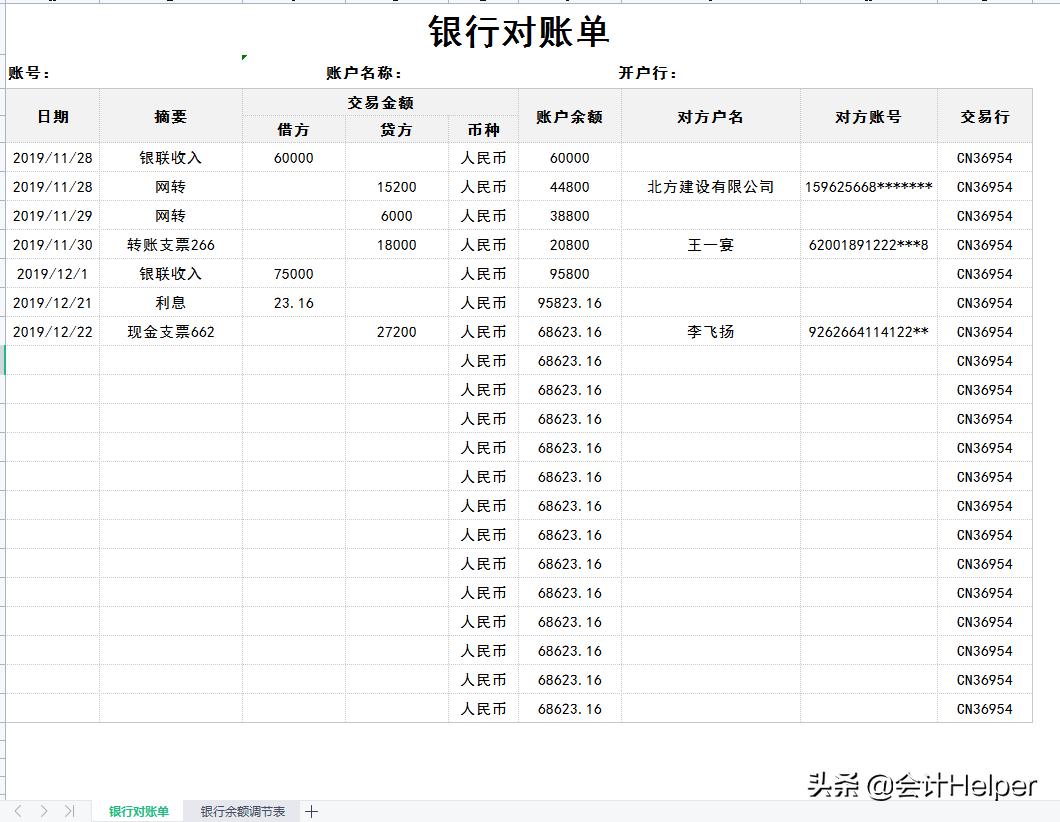Click the 日期 column header cell
Screen dimensions: 1060x822
(52, 116)
